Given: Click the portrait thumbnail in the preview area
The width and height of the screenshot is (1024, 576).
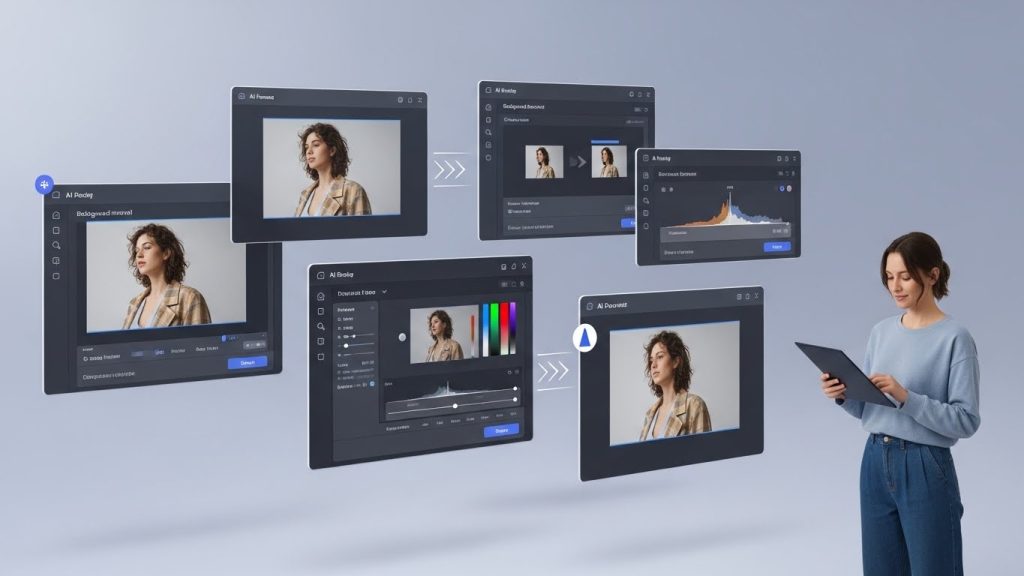Looking at the screenshot, I should [441, 332].
